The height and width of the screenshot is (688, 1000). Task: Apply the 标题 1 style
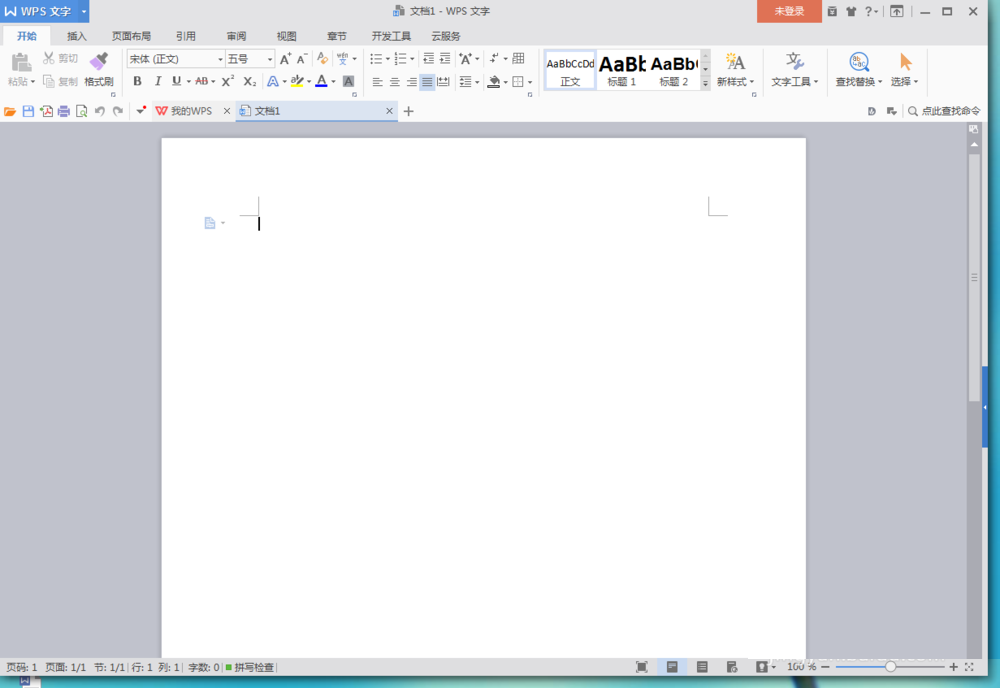pos(622,70)
